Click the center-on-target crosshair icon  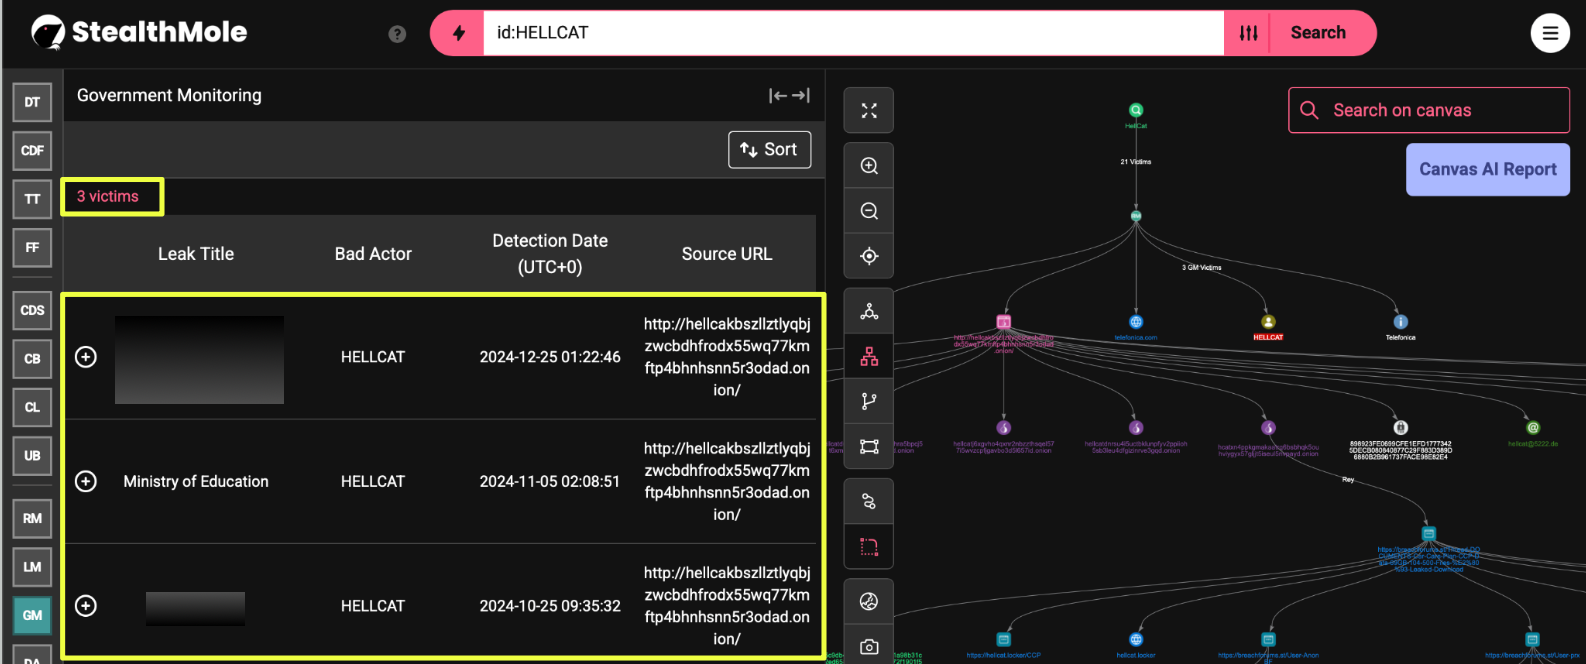pyautogui.click(x=869, y=256)
